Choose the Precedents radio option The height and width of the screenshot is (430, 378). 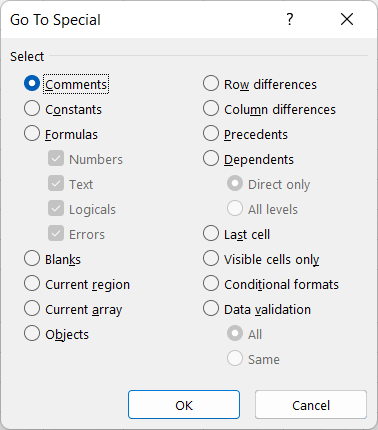[x=211, y=133]
